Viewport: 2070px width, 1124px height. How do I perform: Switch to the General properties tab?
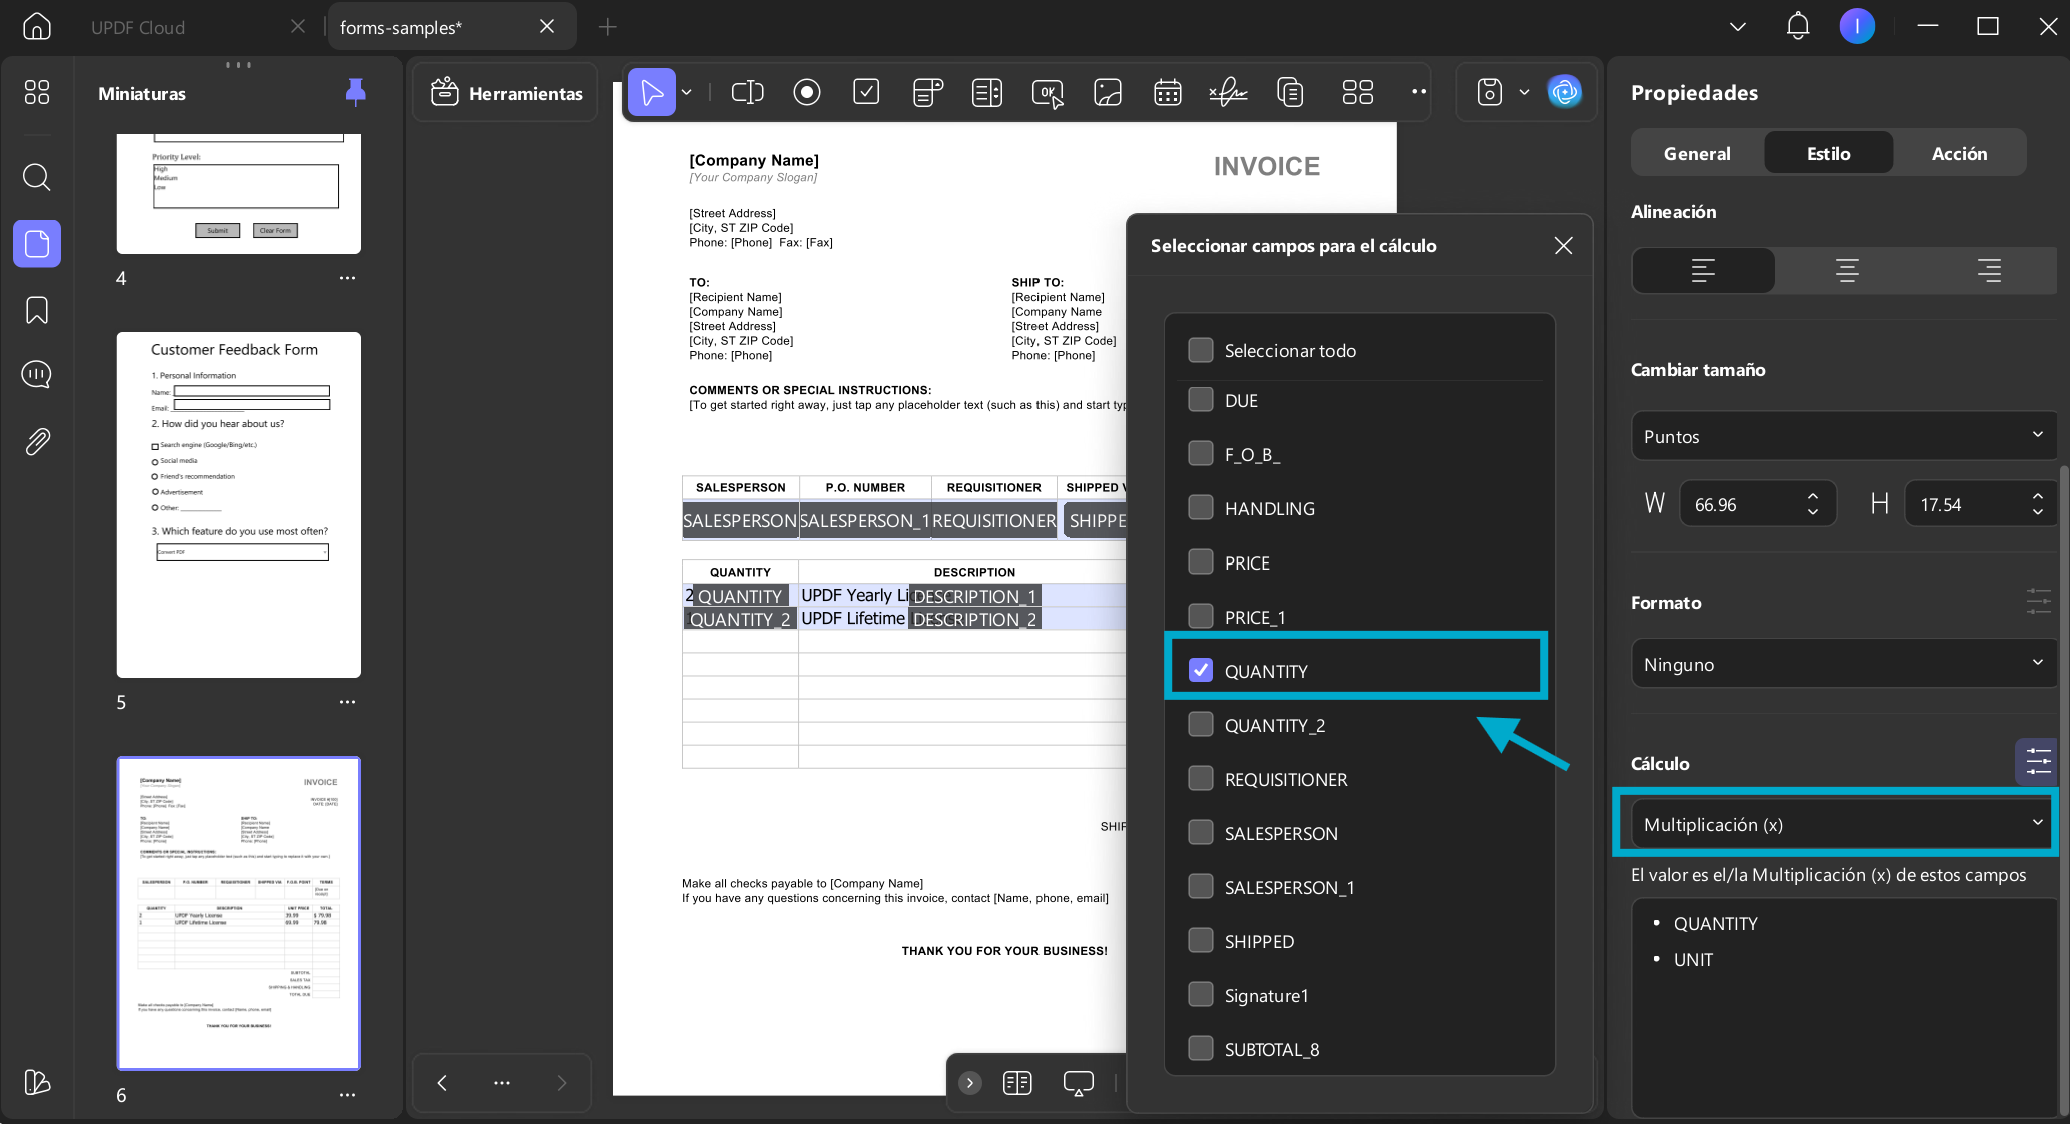click(1697, 153)
